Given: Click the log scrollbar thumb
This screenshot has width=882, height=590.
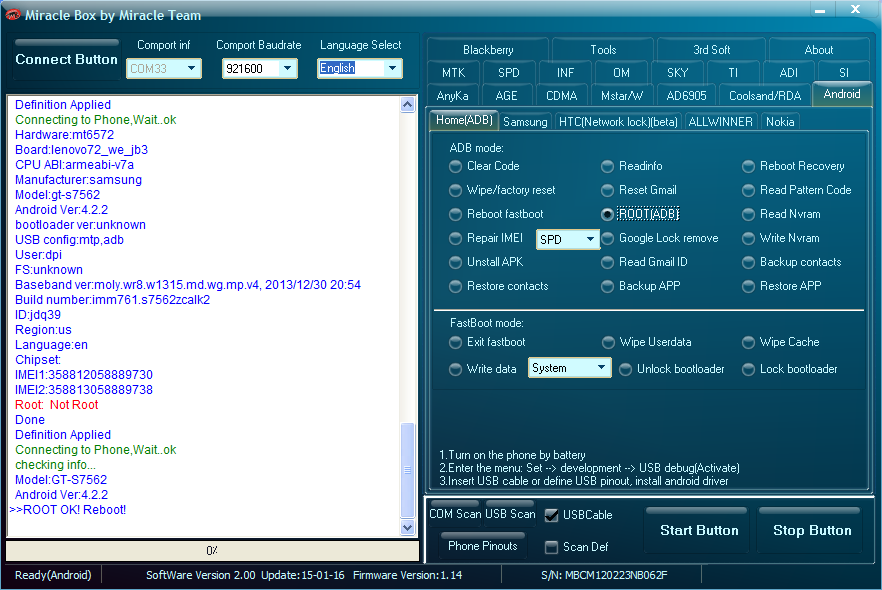Looking at the screenshot, I should (408, 470).
